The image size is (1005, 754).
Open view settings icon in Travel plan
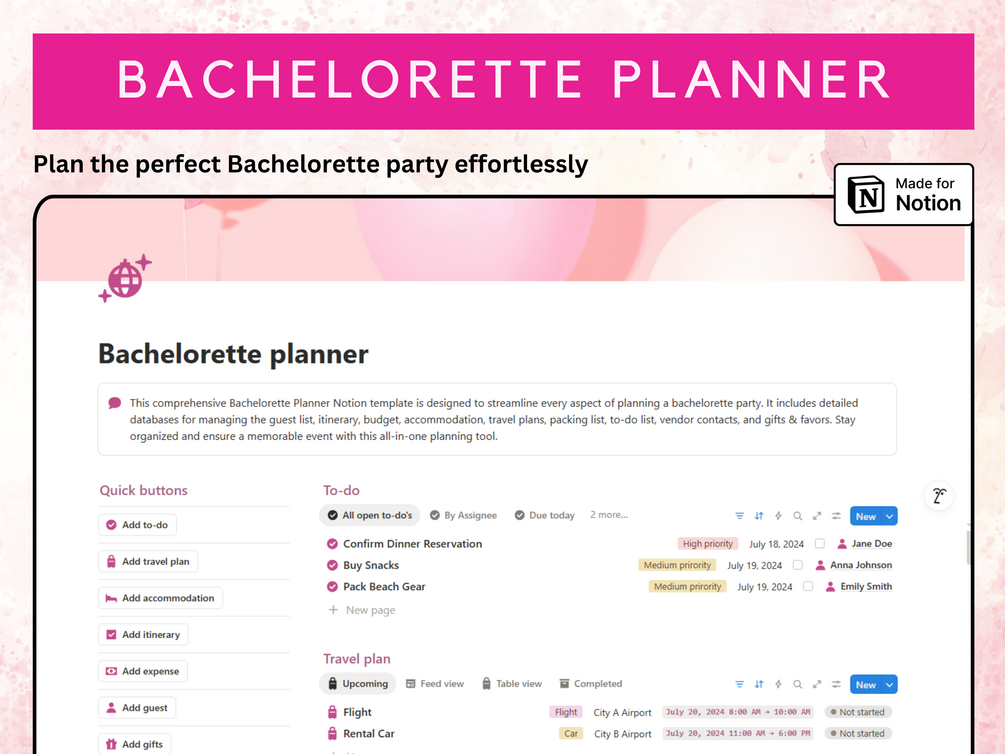836,685
